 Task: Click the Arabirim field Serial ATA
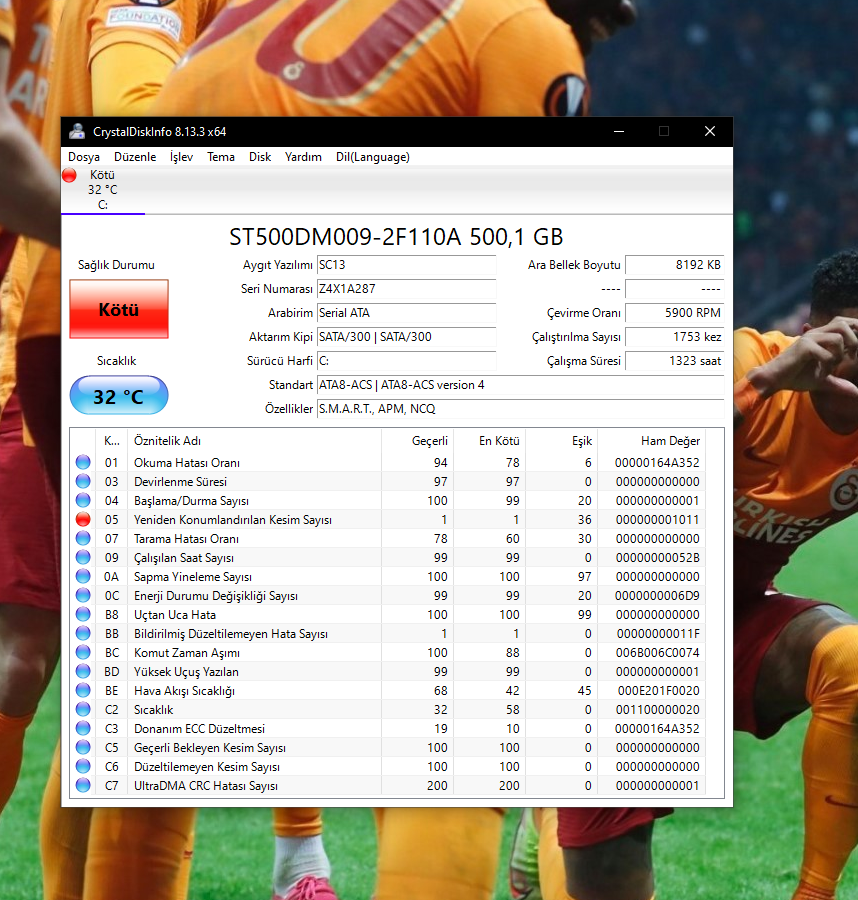(406, 313)
